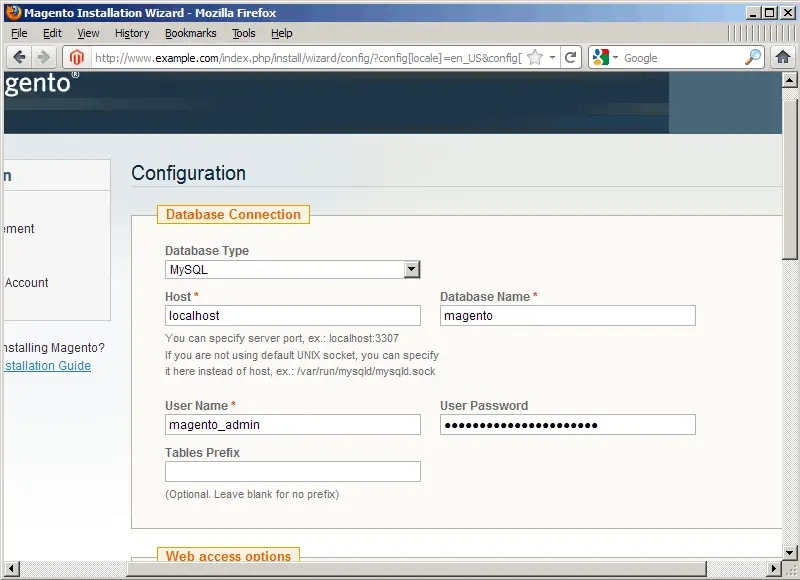Click the horizontal scrollbar left arrow

(11, 568)
